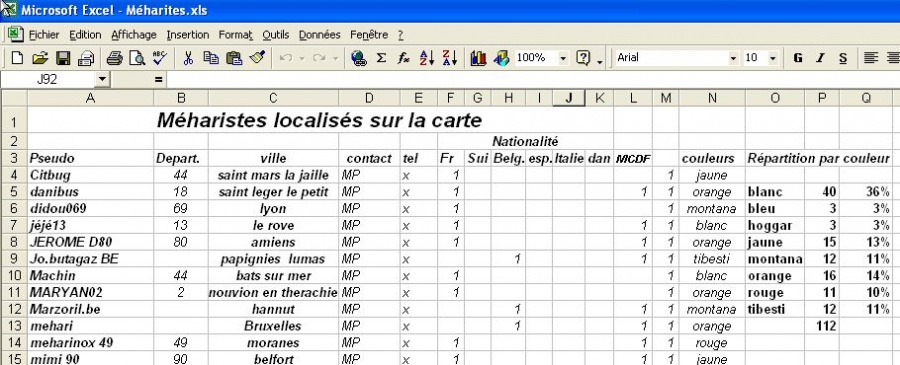Sort descending Z to A

click(449, 58)
